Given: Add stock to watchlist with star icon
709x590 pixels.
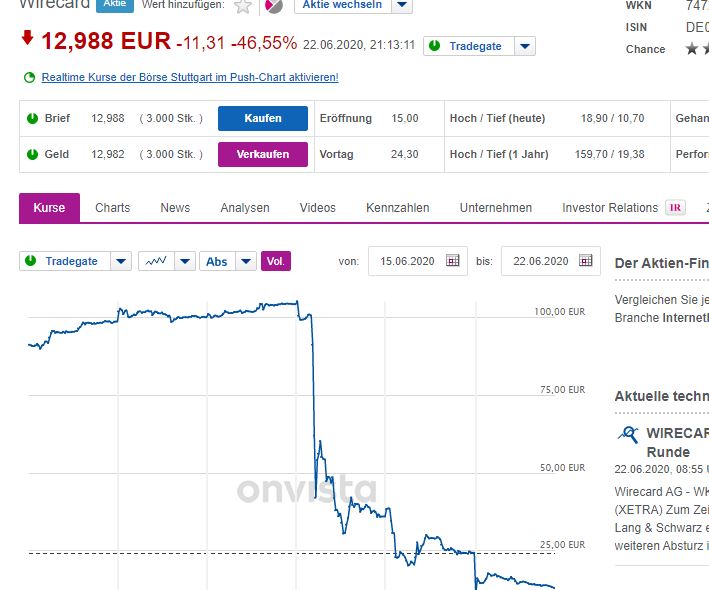Looking at the screenshot, I should click(243, 6).
